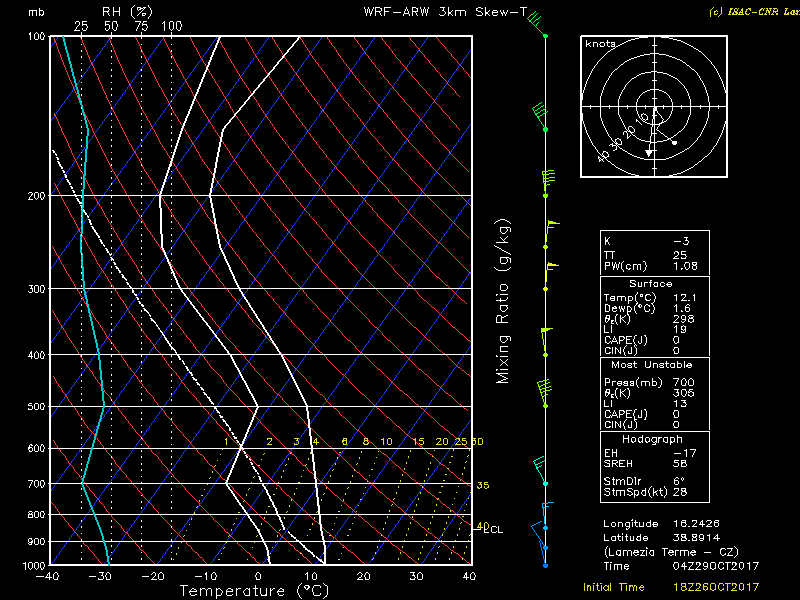Click the surface Dewp value 1.6
The height and width of the screenshot is (600, 800).
click(x=682, y=309)
